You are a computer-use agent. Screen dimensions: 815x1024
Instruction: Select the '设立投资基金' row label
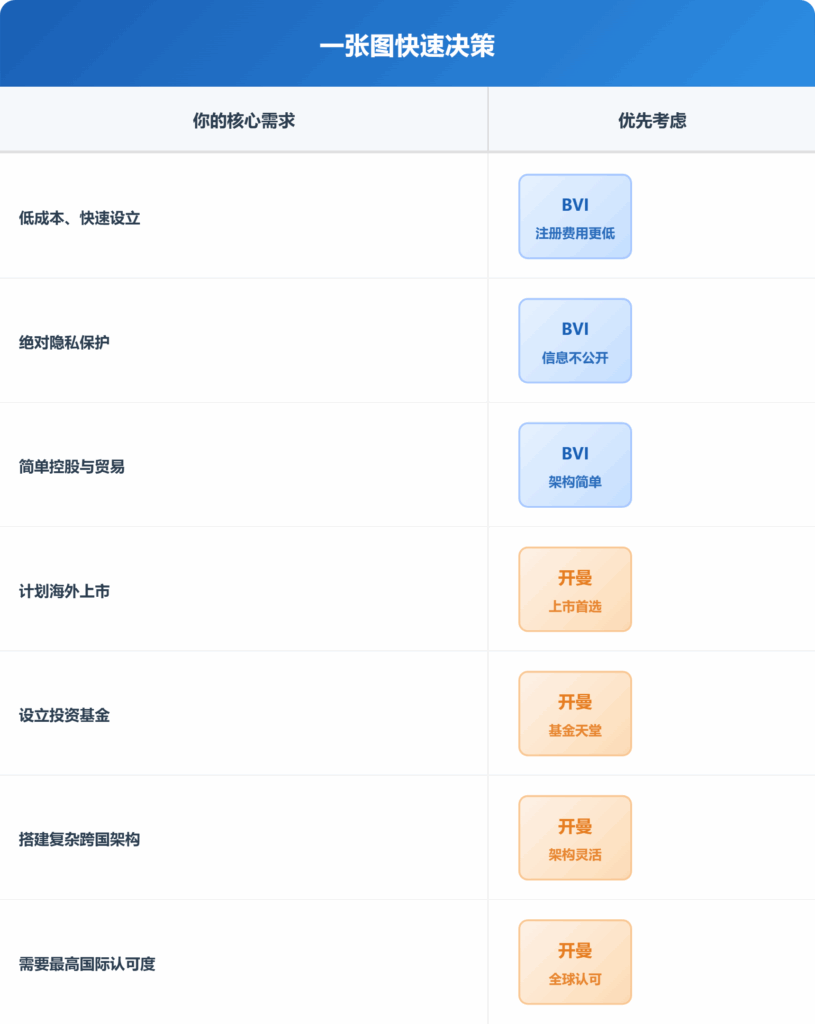65,715
